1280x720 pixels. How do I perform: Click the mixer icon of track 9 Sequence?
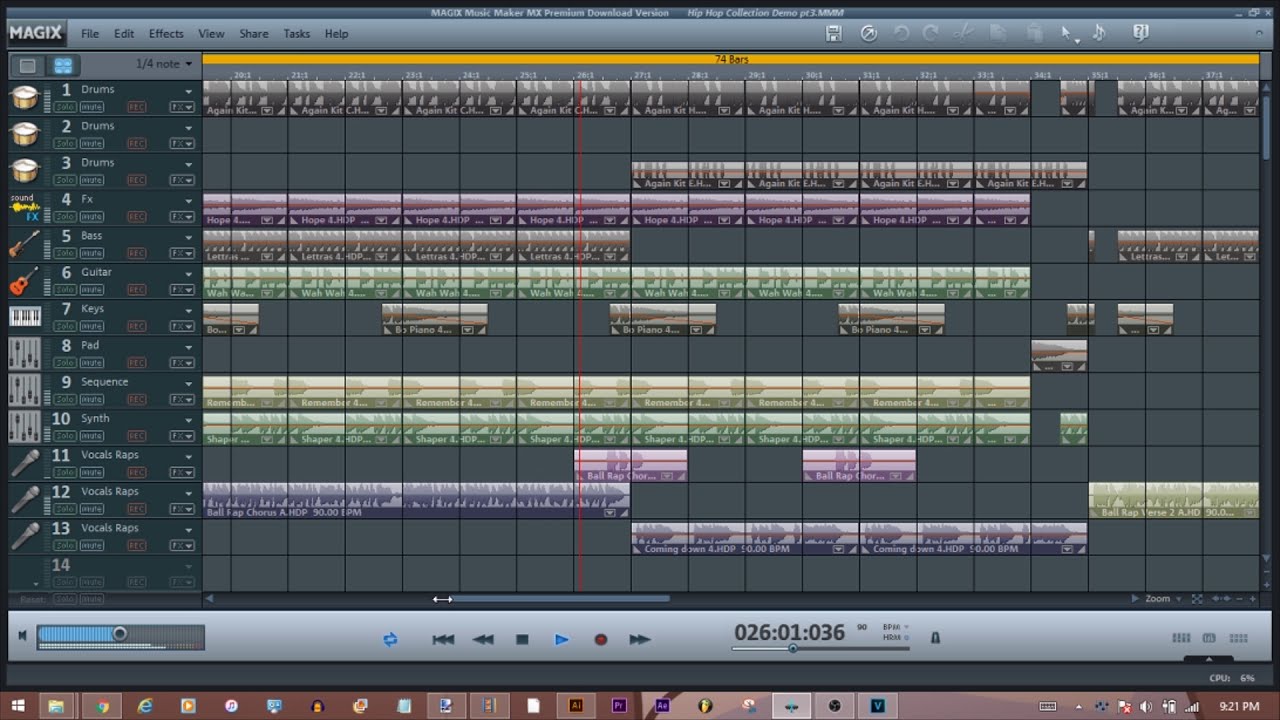25,391
